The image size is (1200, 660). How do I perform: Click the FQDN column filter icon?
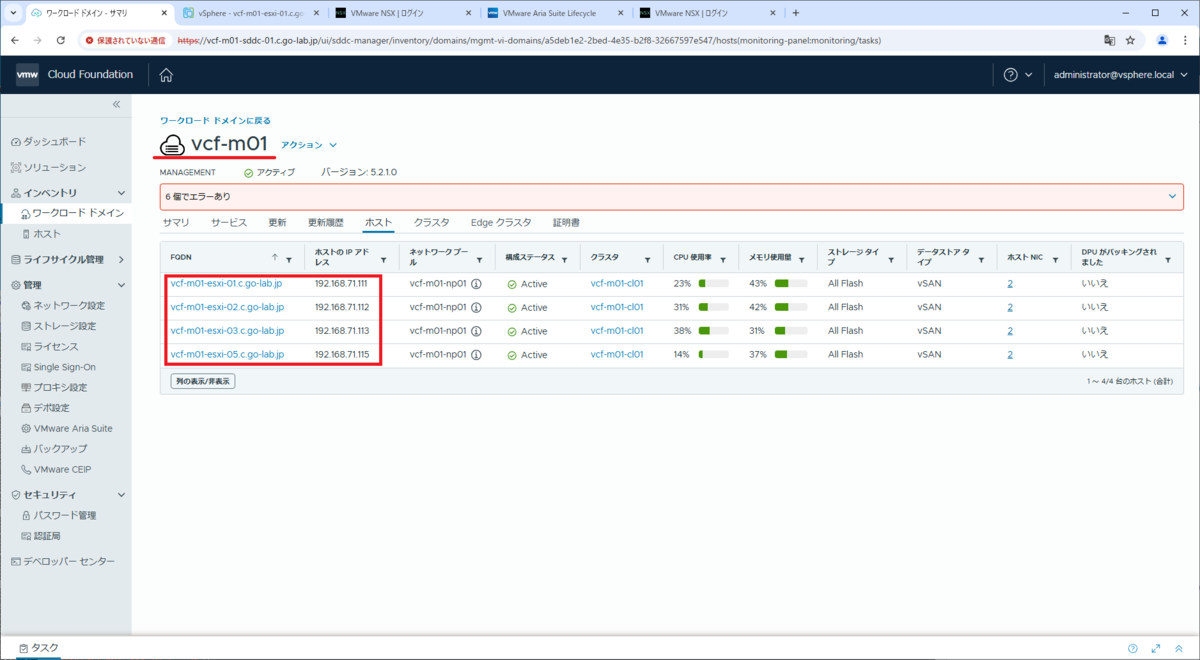290,258
